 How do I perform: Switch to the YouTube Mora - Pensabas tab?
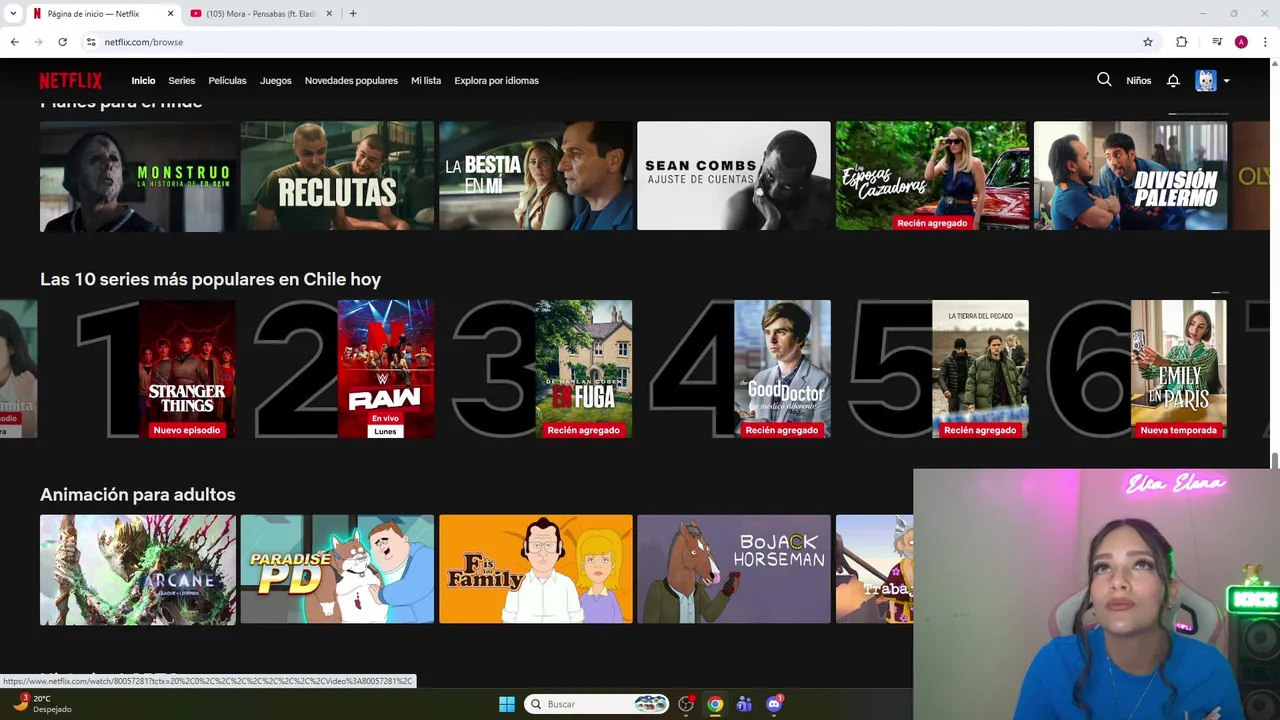(260, 14)
